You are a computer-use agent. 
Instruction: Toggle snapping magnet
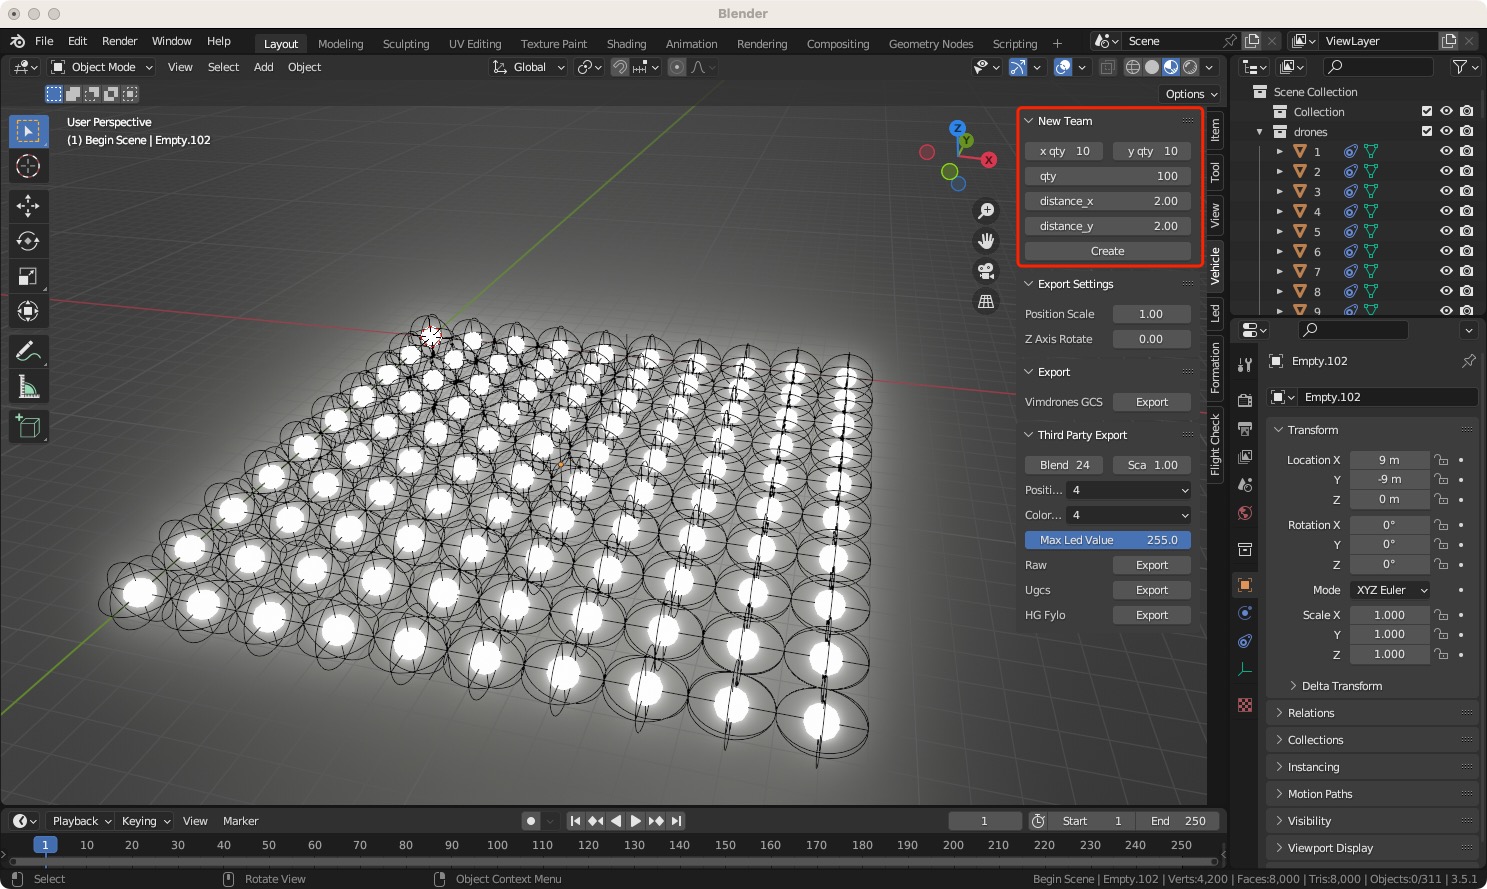(620, 67)
